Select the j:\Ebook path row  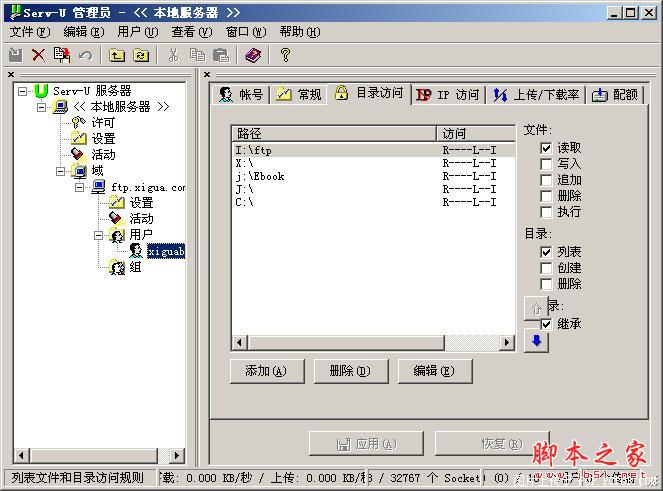point(374,176)
